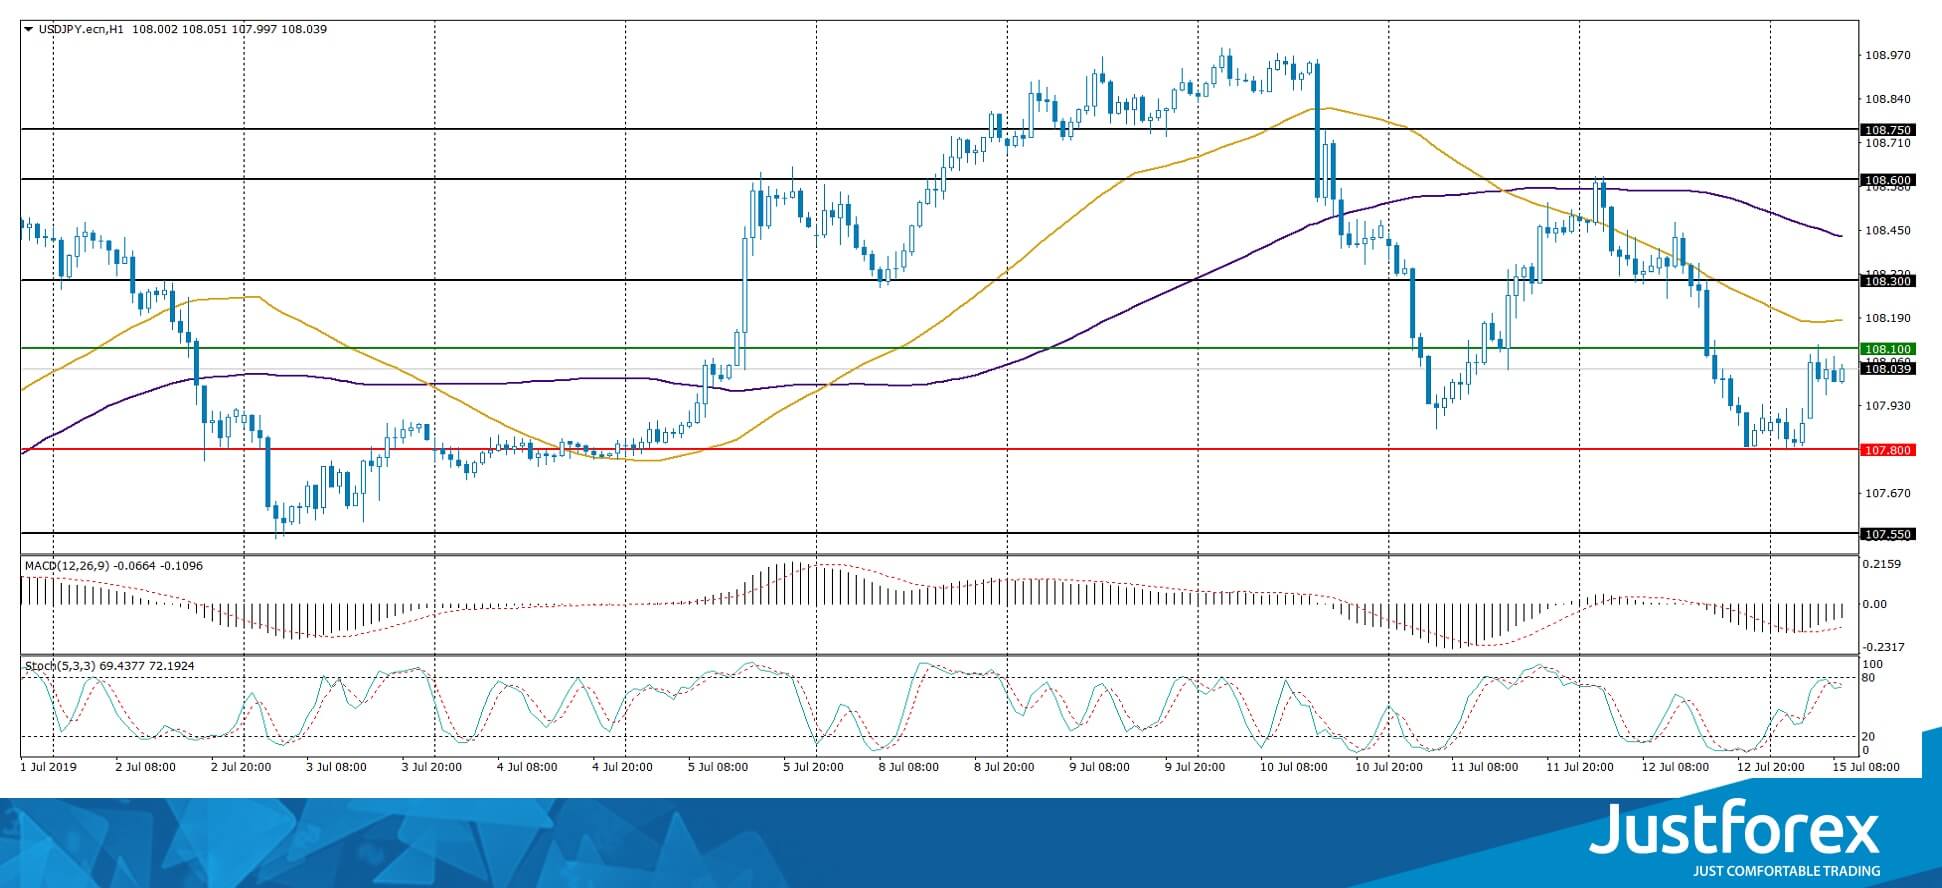Click the 8 Jul 08:00 time label
This screenshot has width=1942, height=888.
(x=909, y=767)
